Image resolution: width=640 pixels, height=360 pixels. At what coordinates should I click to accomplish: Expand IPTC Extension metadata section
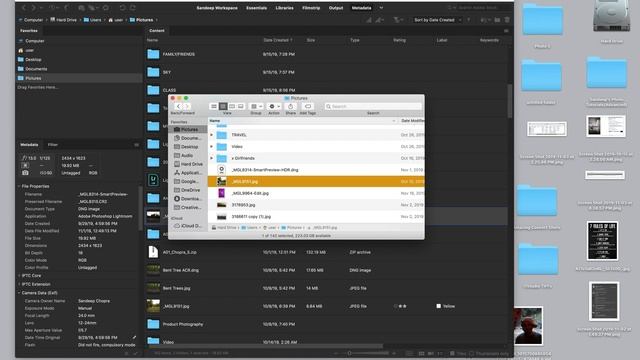click(19, 284)
